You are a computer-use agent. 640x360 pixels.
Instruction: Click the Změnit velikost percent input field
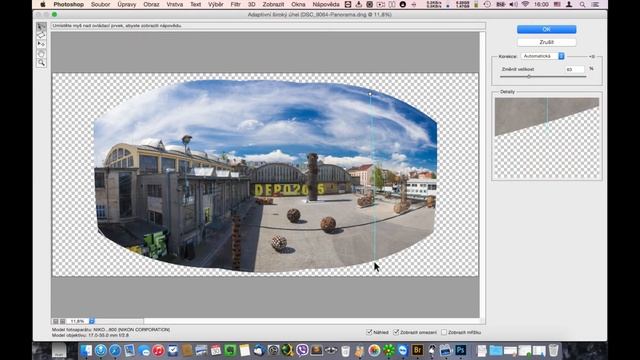tap(575, 69)
